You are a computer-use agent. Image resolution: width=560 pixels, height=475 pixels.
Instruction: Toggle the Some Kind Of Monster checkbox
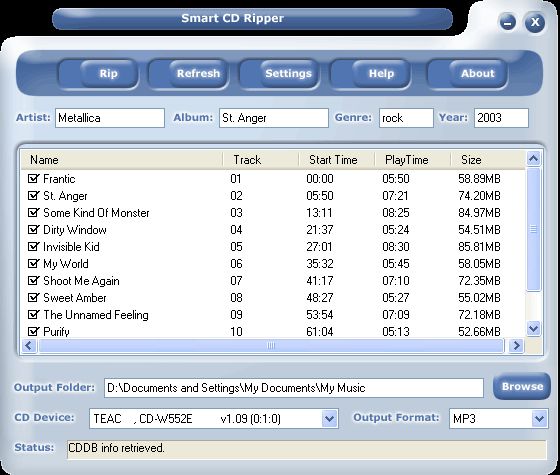coord(33,212)
